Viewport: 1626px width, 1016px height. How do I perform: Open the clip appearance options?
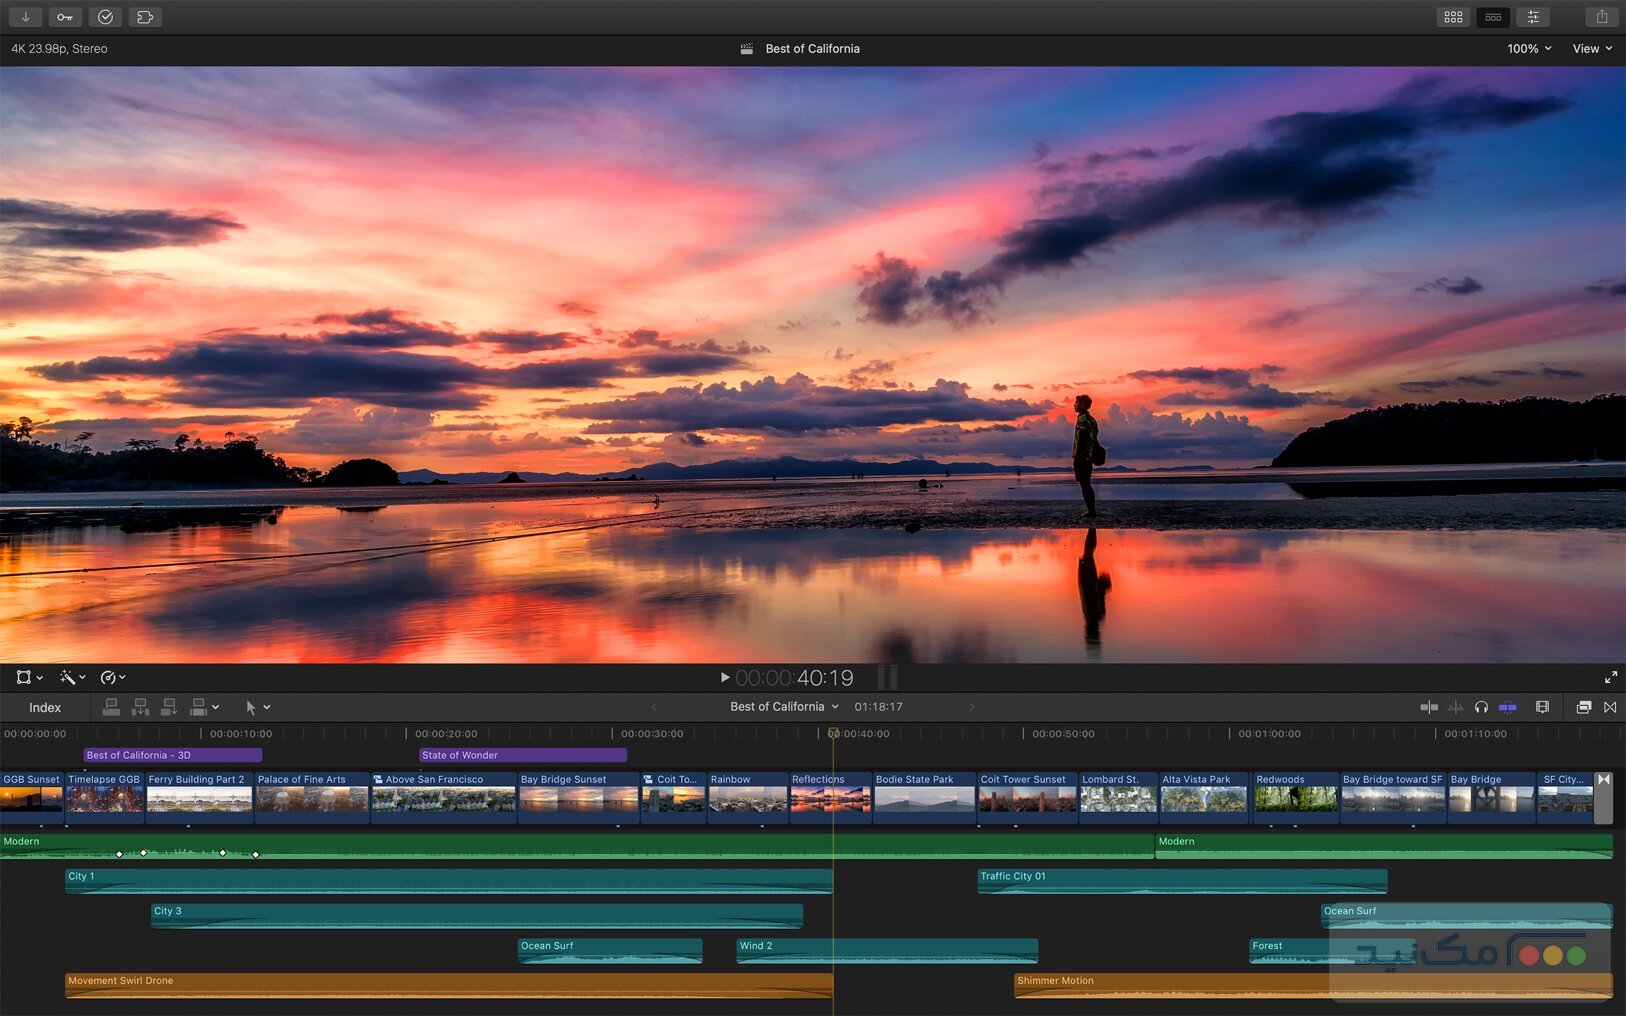tap(1541, 707)
